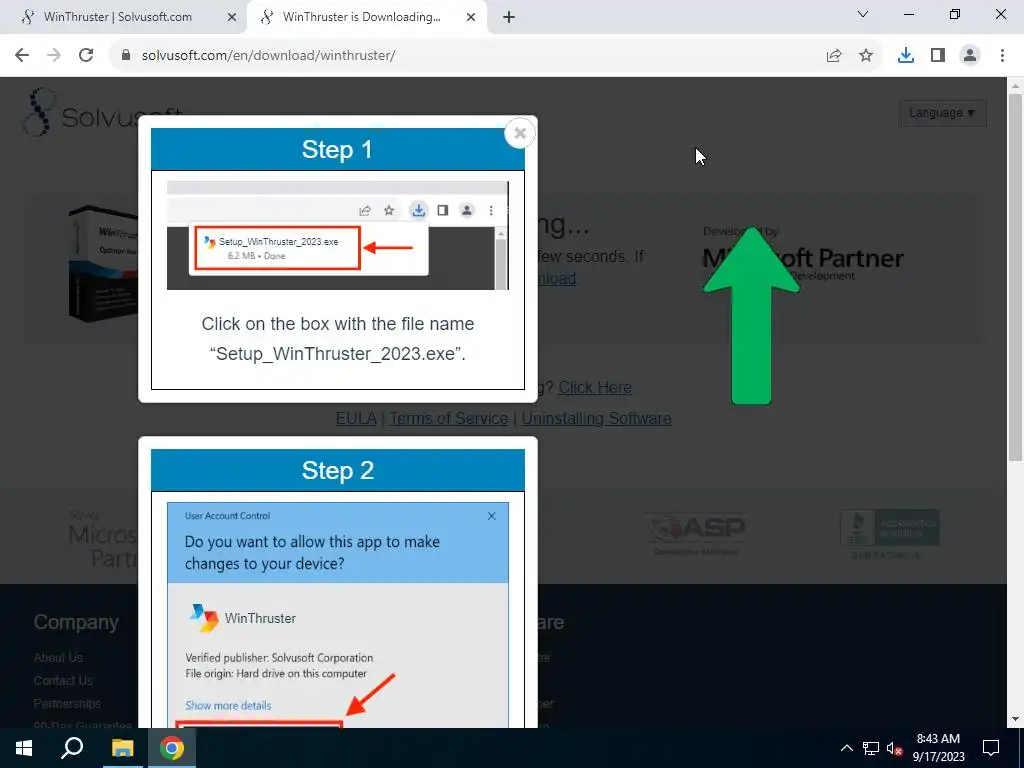Screen dimensions: 1024x768
Task: Click the Chrome taskbar icon
Action: (x=172, y=748)
